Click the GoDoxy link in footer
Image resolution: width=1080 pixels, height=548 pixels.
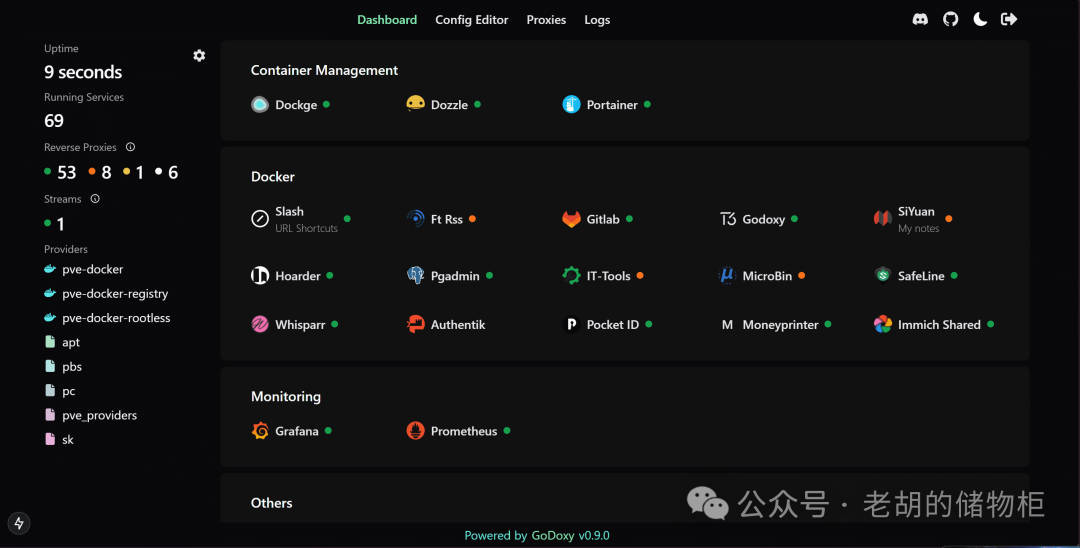click(x=552, y=536)
